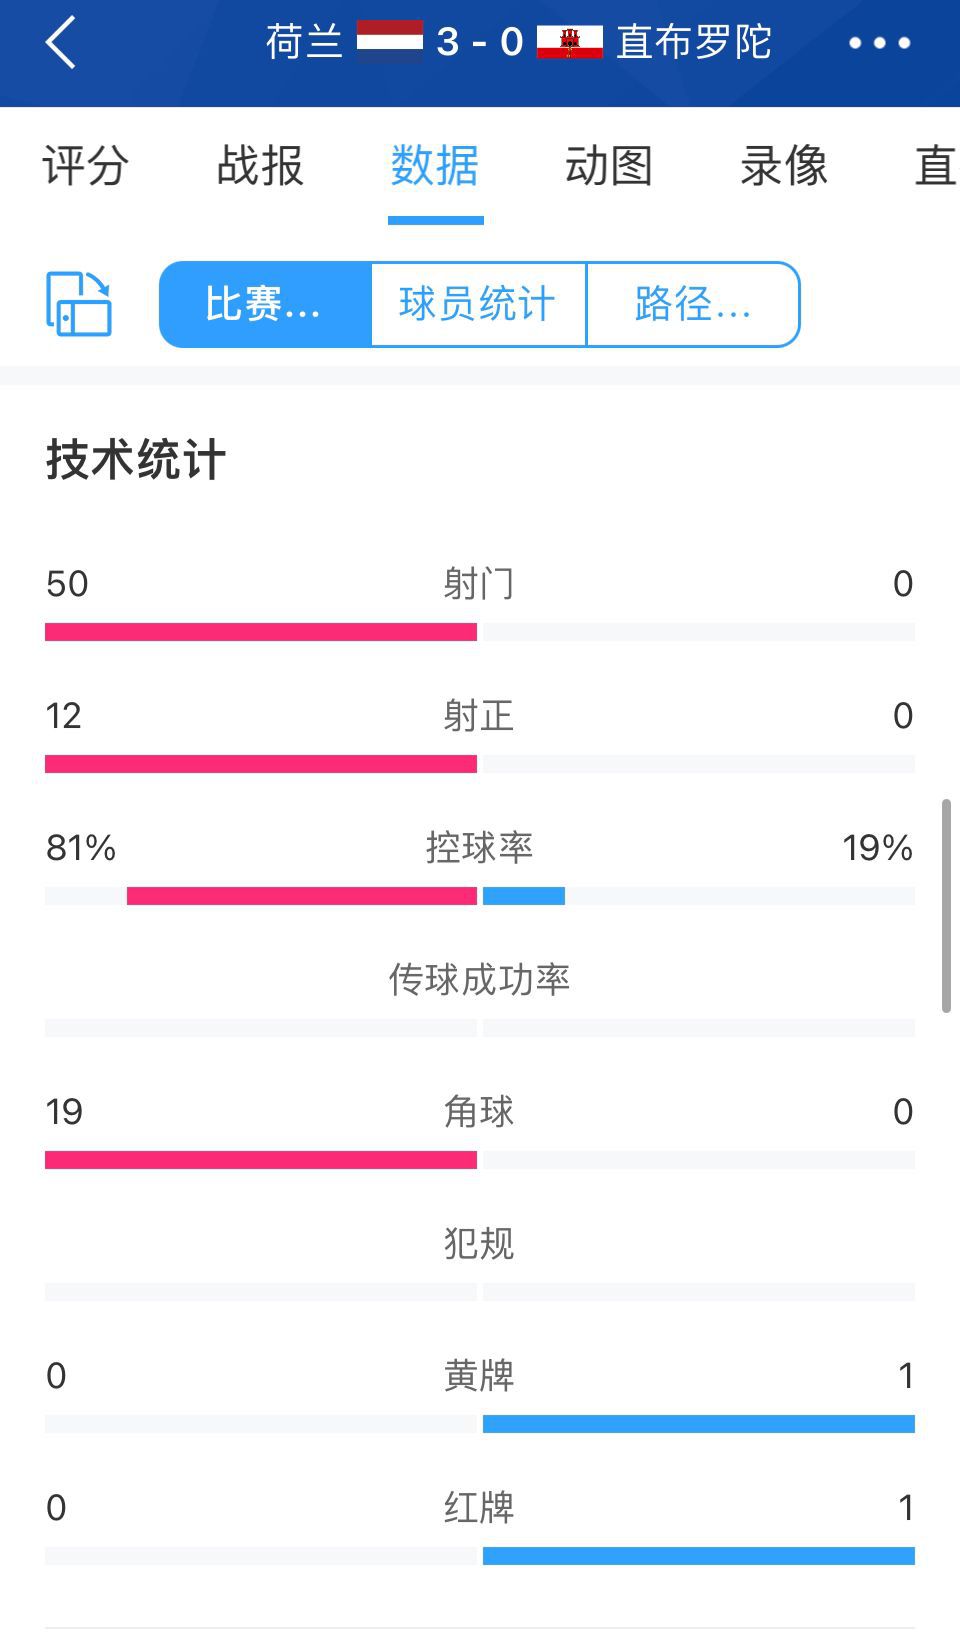The width and height of the screenshot is (960, 1635).
Task: Go to the 动图 tab
Action: (609, 166)
